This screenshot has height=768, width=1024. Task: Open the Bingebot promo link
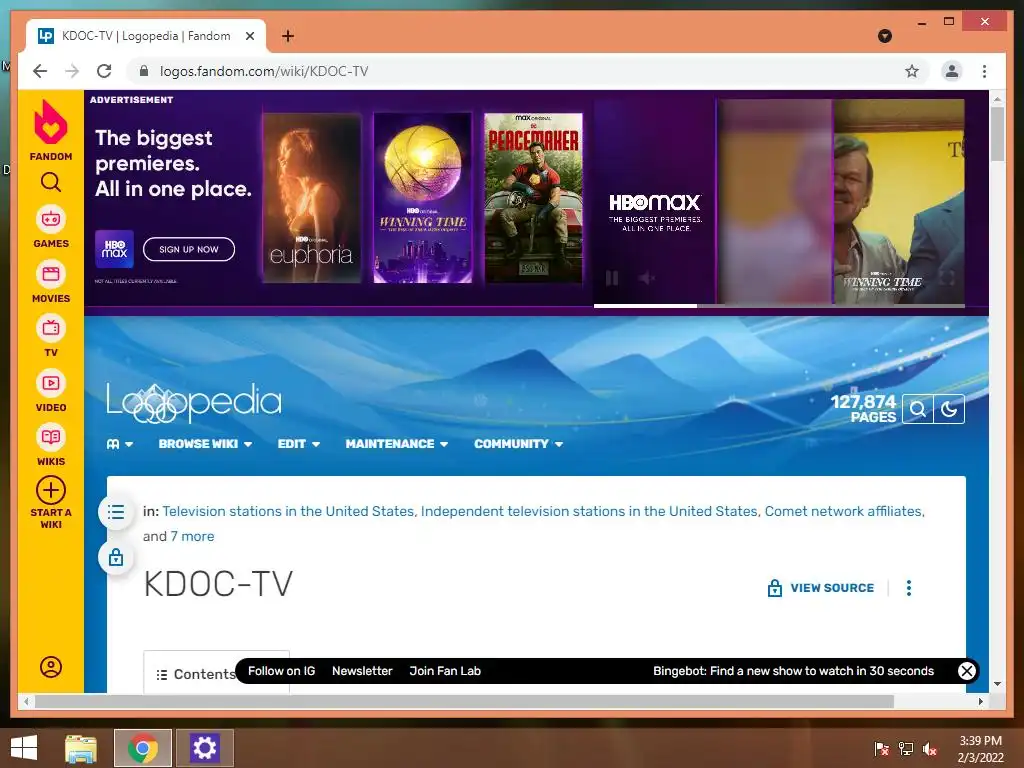[x=793, y=671]
